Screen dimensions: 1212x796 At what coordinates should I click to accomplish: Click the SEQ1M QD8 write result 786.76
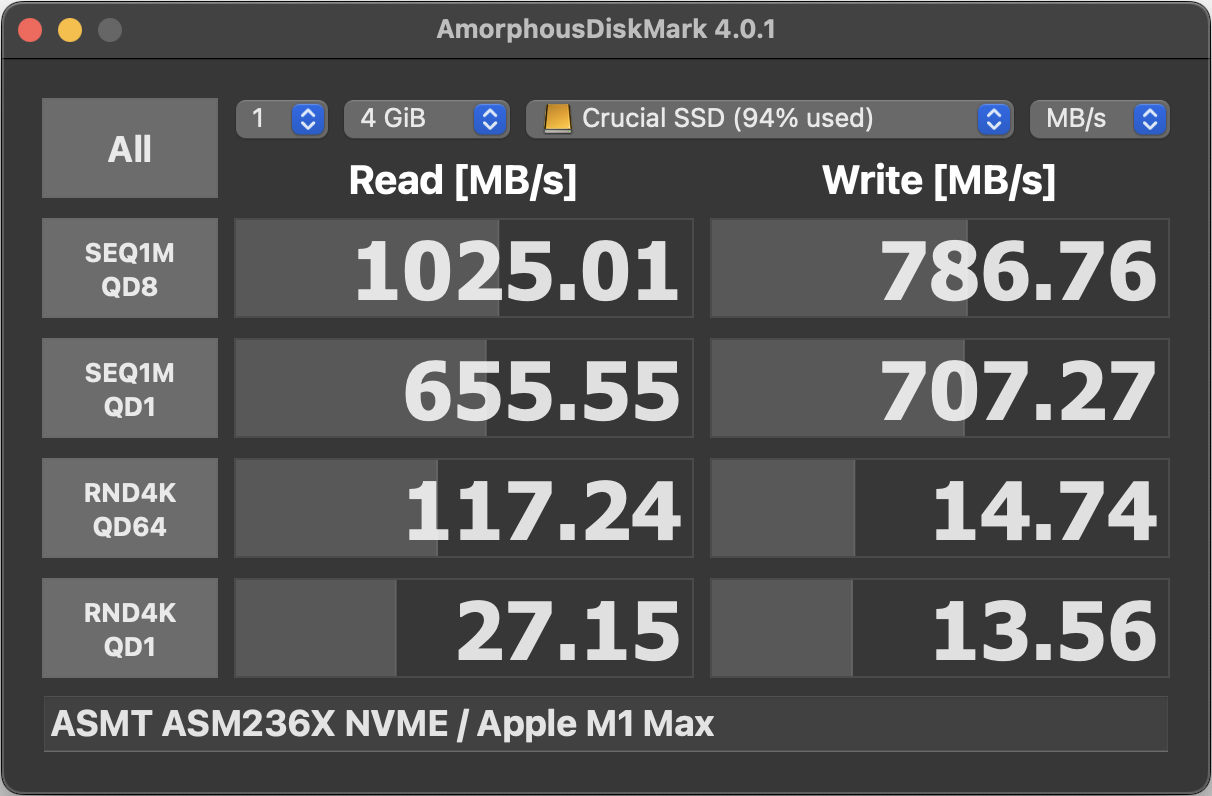click(940, 268)
